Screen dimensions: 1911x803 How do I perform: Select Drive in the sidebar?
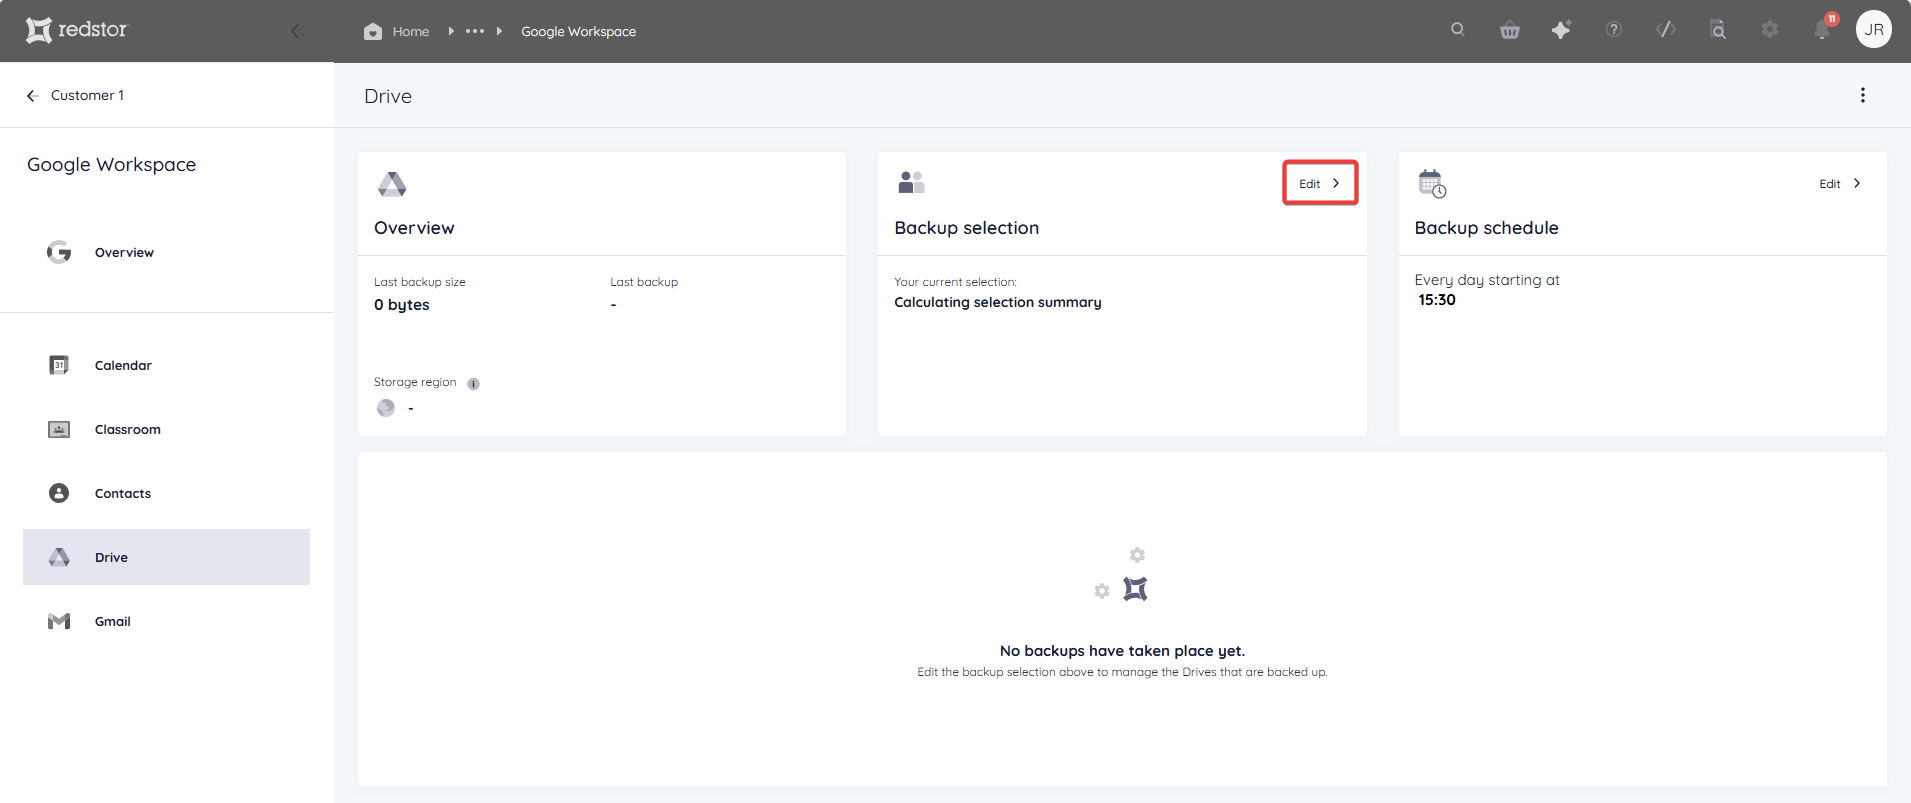click(166, 557)
